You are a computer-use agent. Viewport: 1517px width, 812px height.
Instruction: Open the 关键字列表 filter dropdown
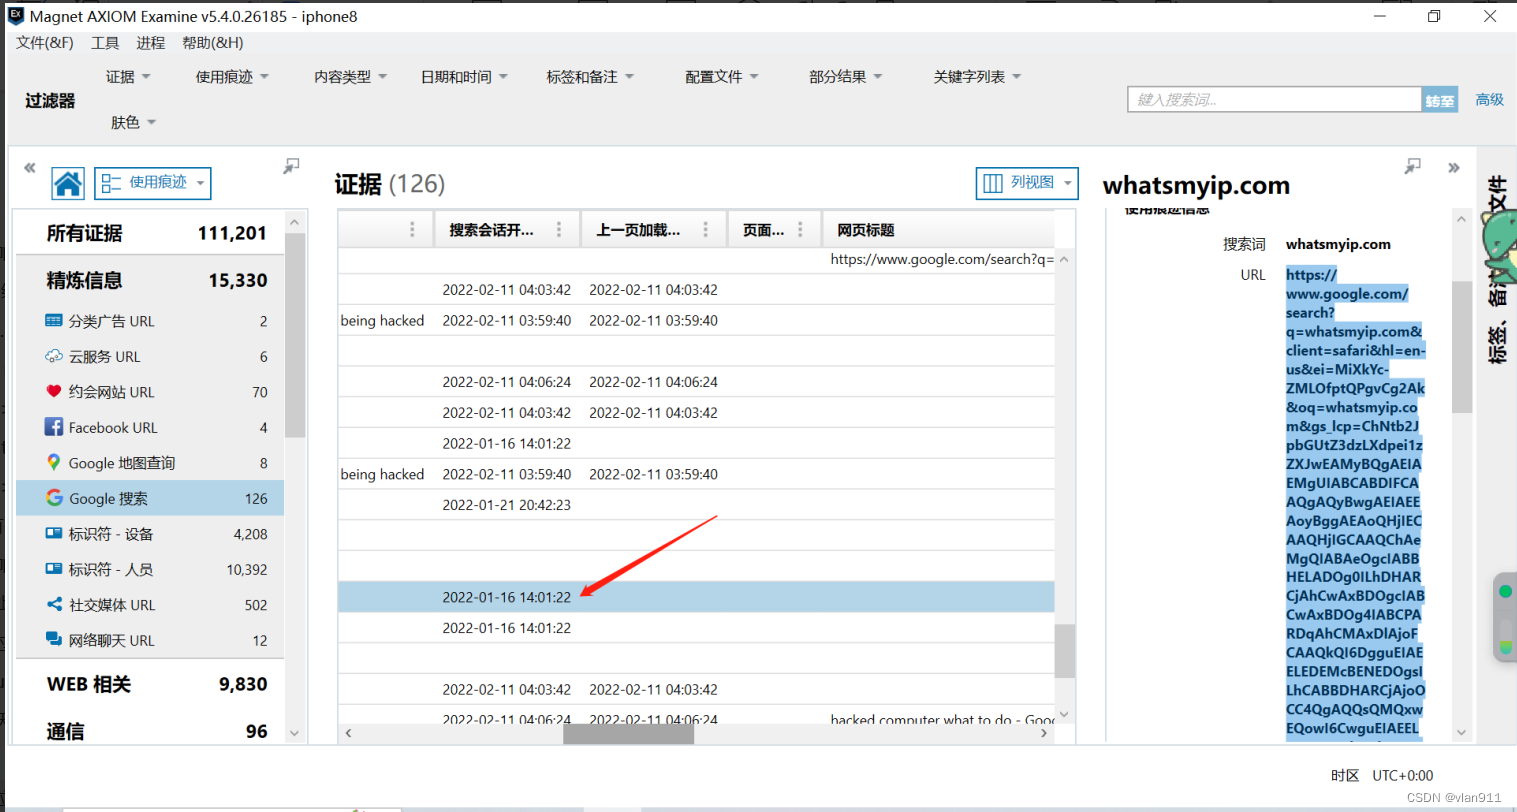point(977,77)
